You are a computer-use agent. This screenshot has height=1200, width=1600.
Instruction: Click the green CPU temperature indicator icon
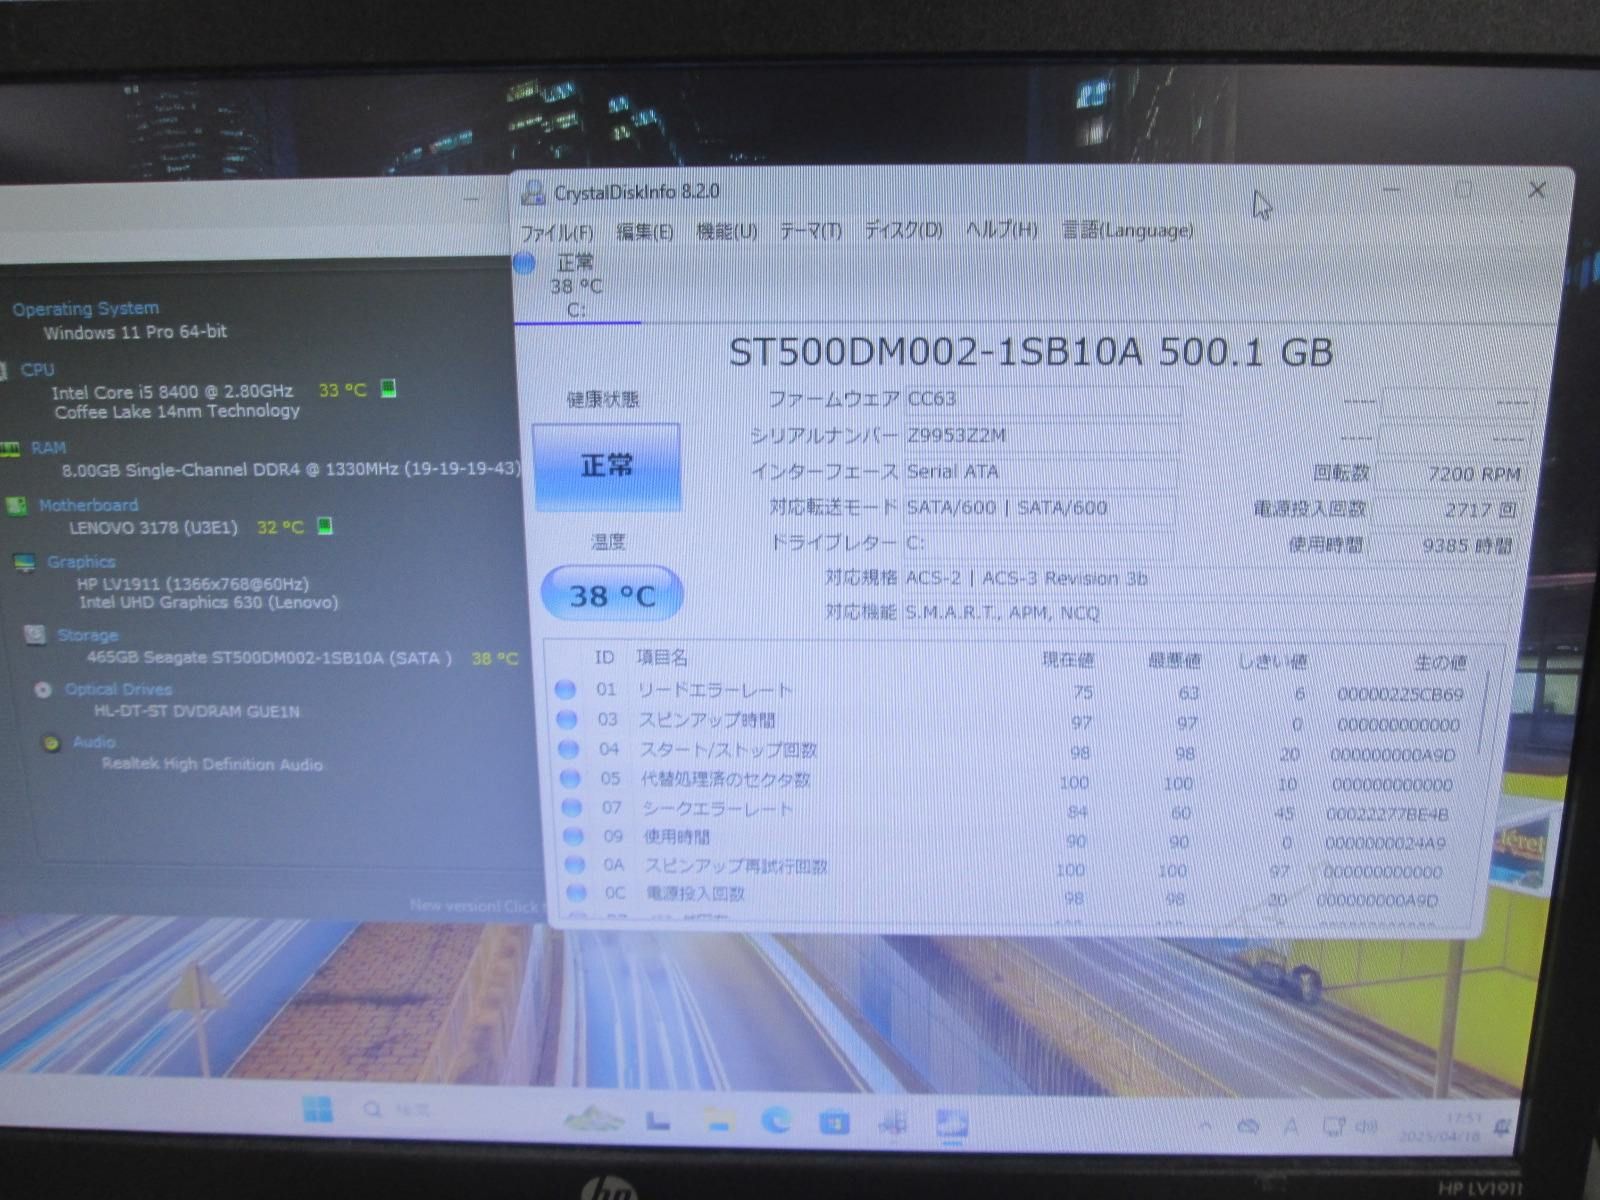[389, 388]
